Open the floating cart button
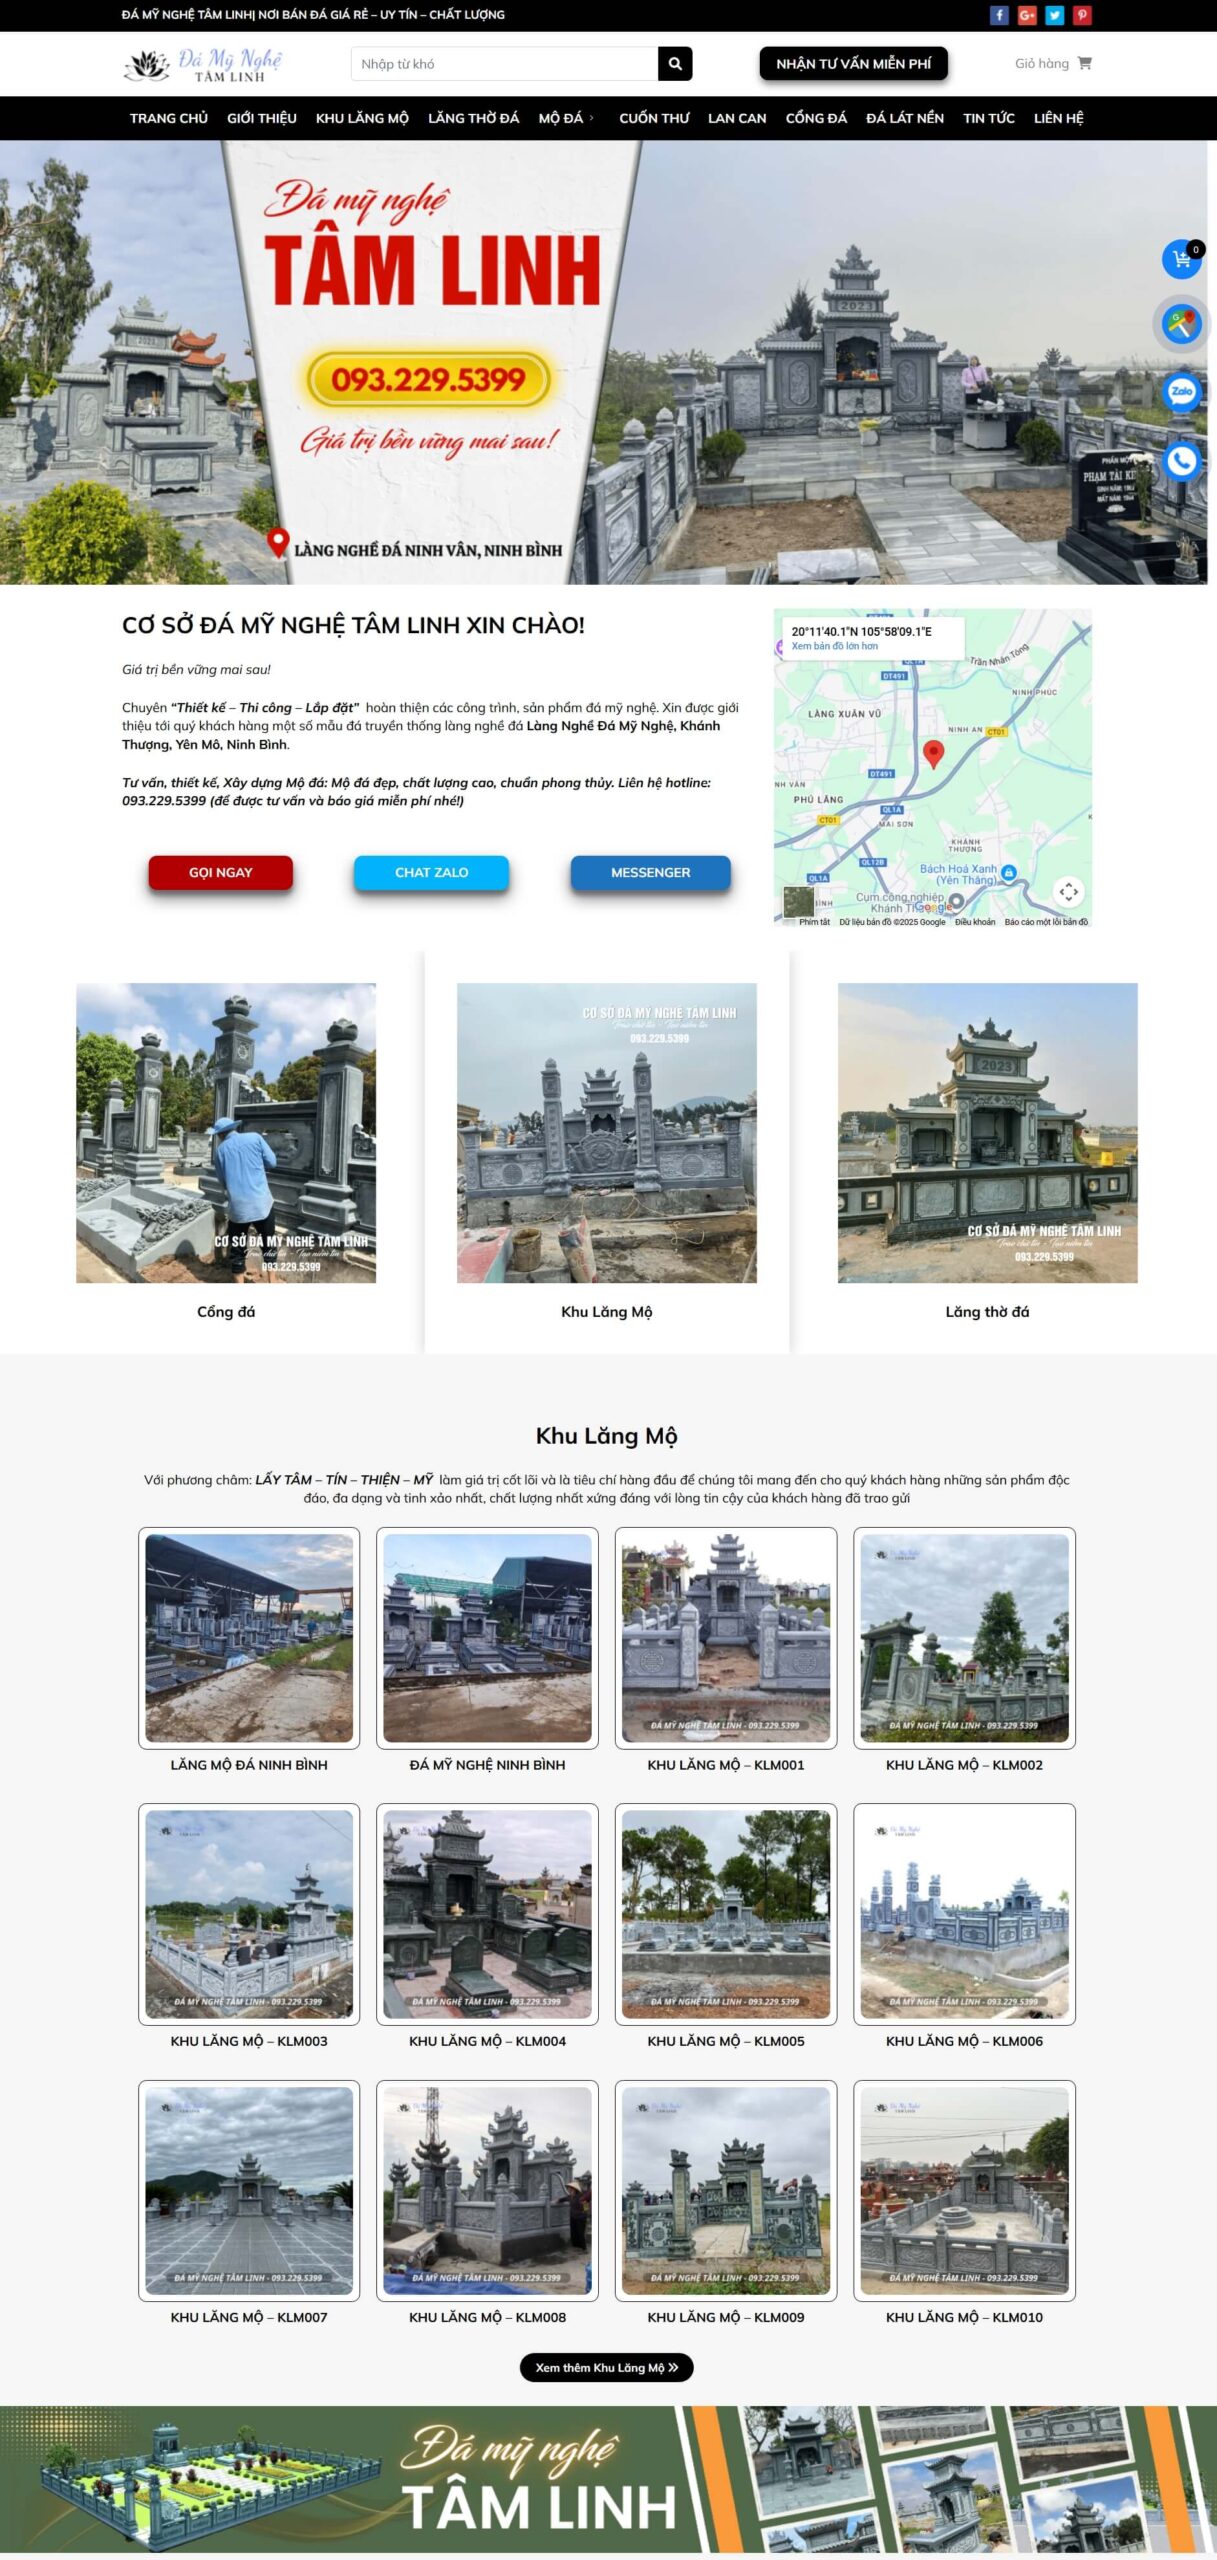1217x2560 pixels. click(x=1181, y=260)
